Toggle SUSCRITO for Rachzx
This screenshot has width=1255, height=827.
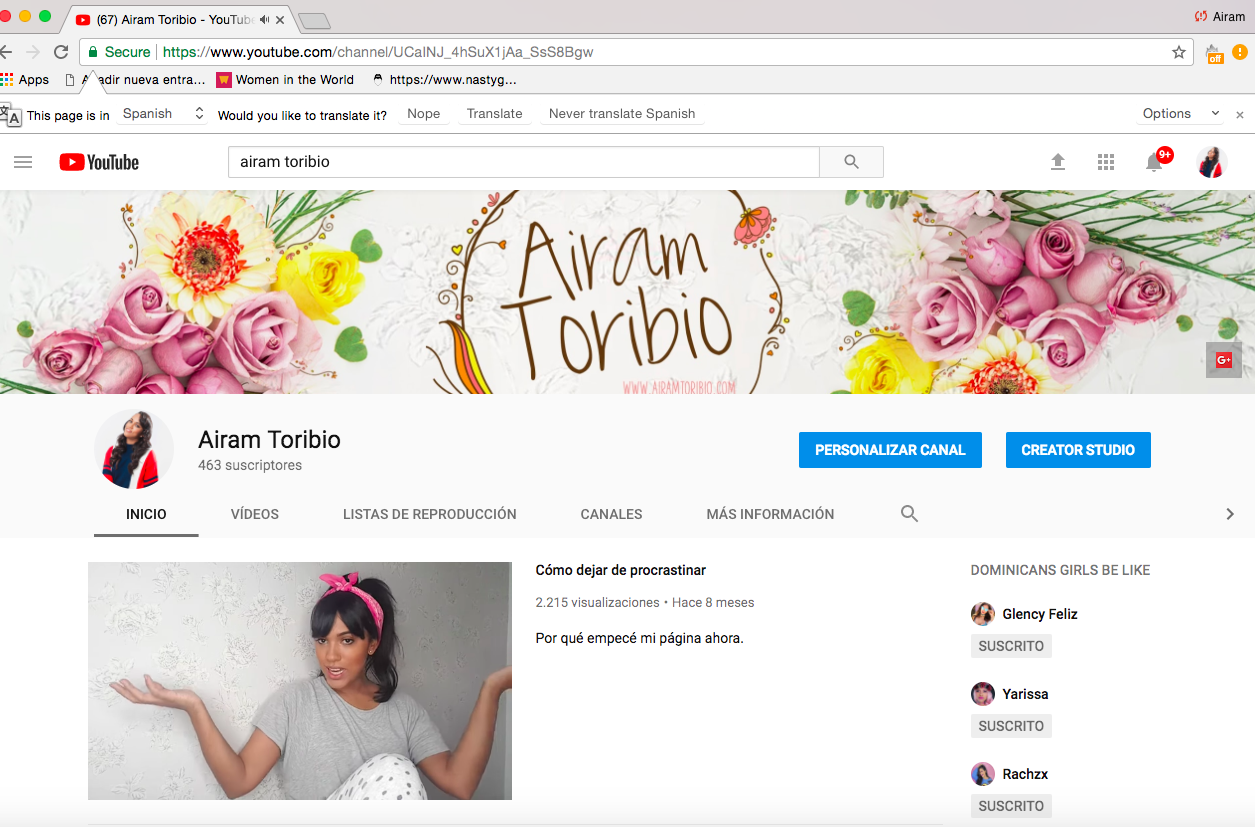pyautogui.click(x=1011, y=806)
